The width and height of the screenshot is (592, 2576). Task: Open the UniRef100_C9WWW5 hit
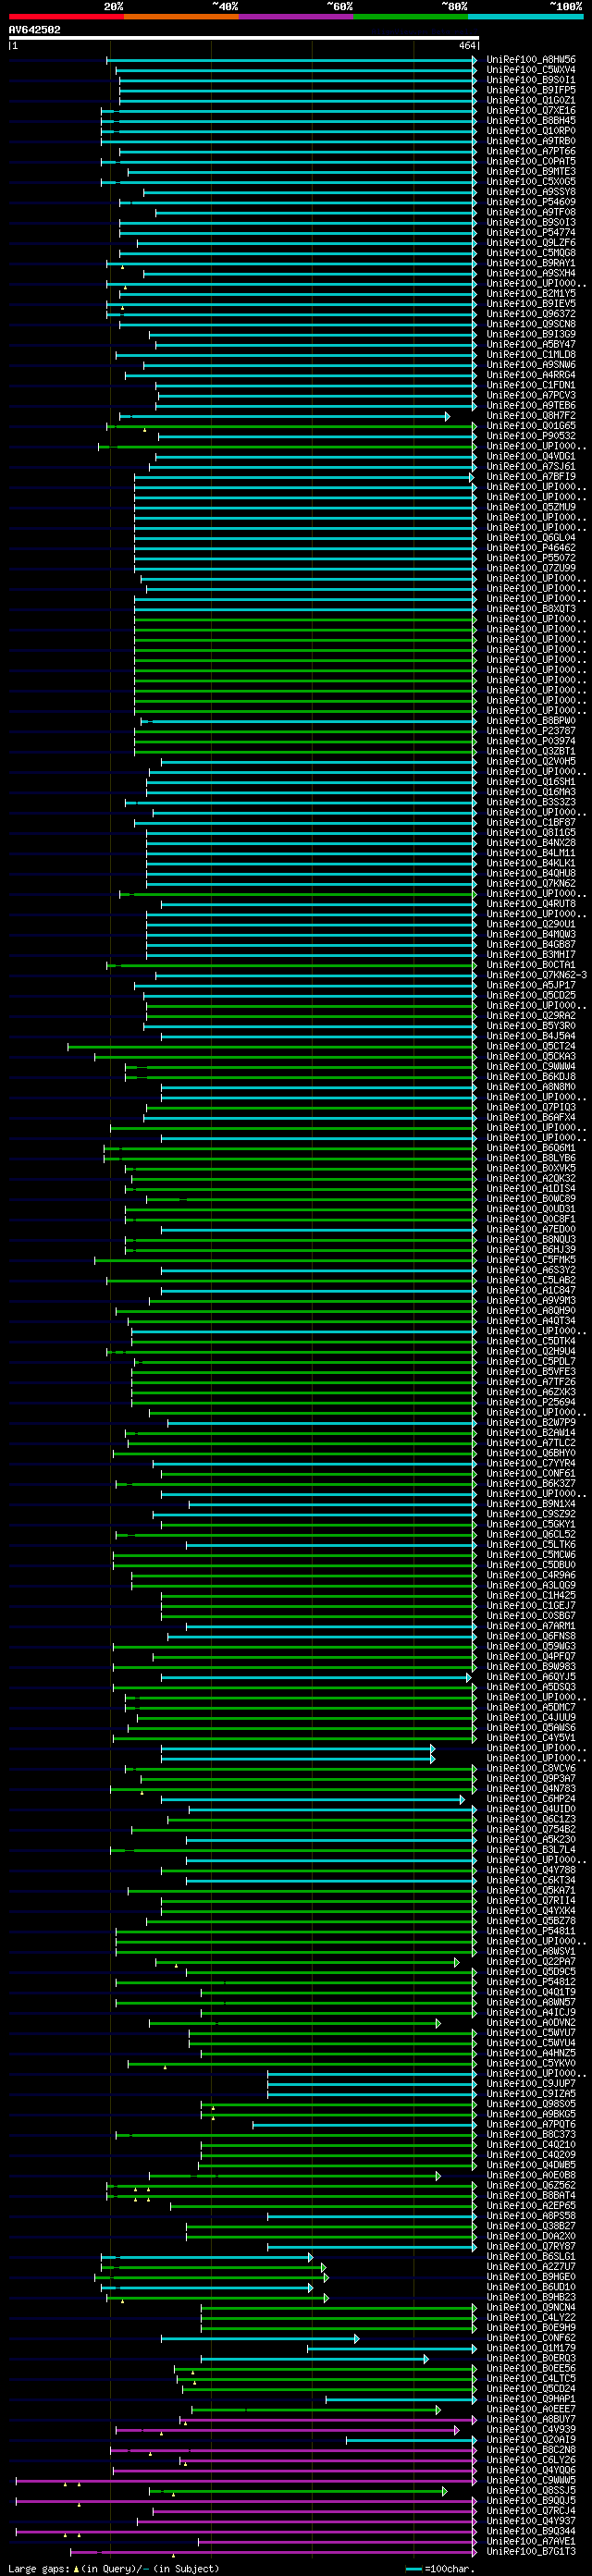point(531,2481)
